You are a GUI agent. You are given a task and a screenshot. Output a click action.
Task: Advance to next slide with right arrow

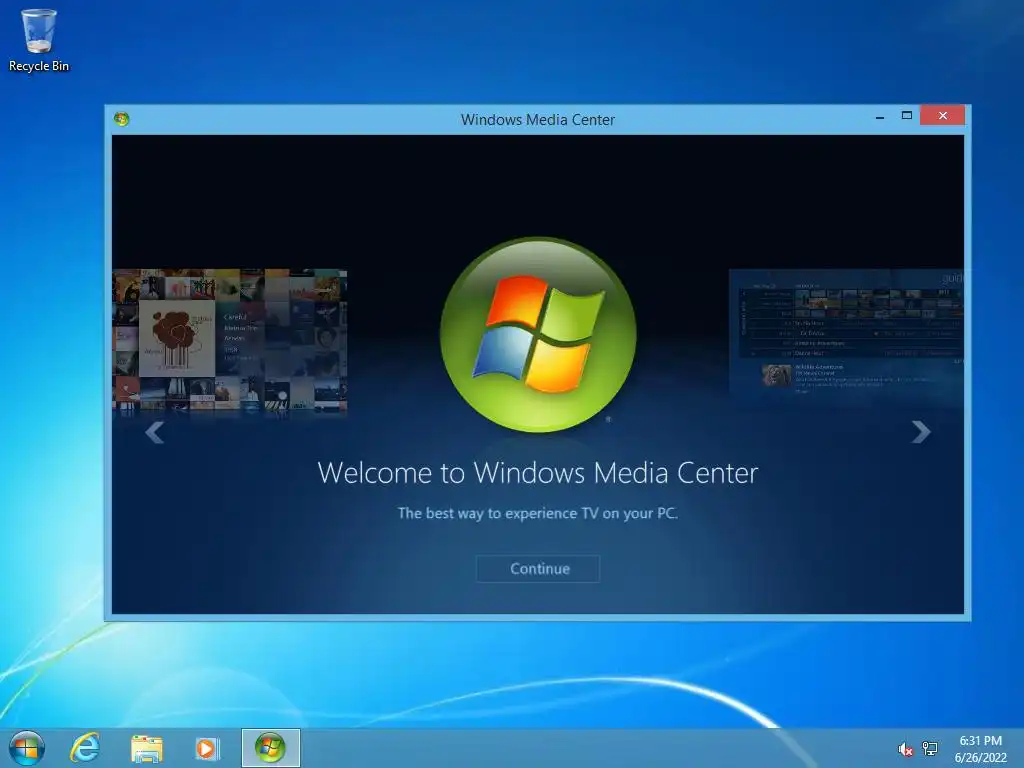click(921, 432)
